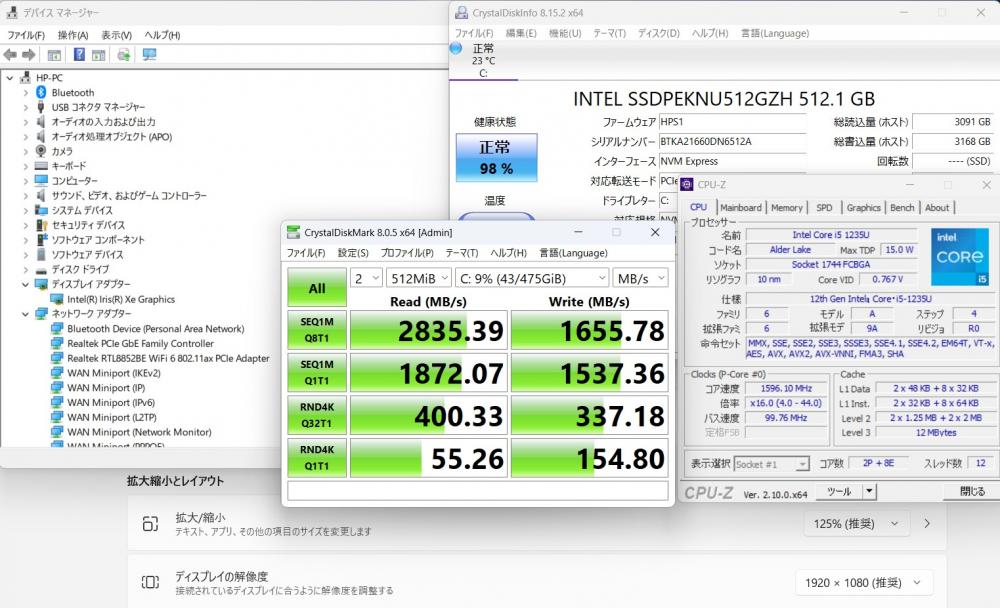Viewport: 1000px width, 608px height.
Task: Open 操作(A) menu in Device Manager
Action: point(73,35)
